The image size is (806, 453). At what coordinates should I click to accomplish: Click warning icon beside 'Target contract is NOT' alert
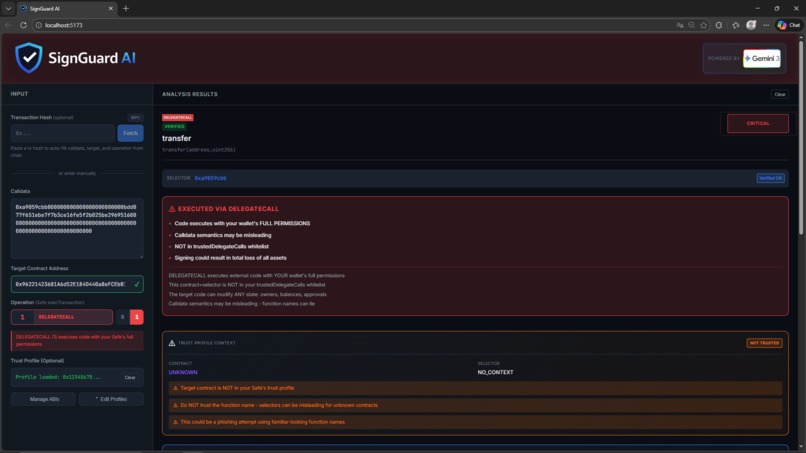175,388
